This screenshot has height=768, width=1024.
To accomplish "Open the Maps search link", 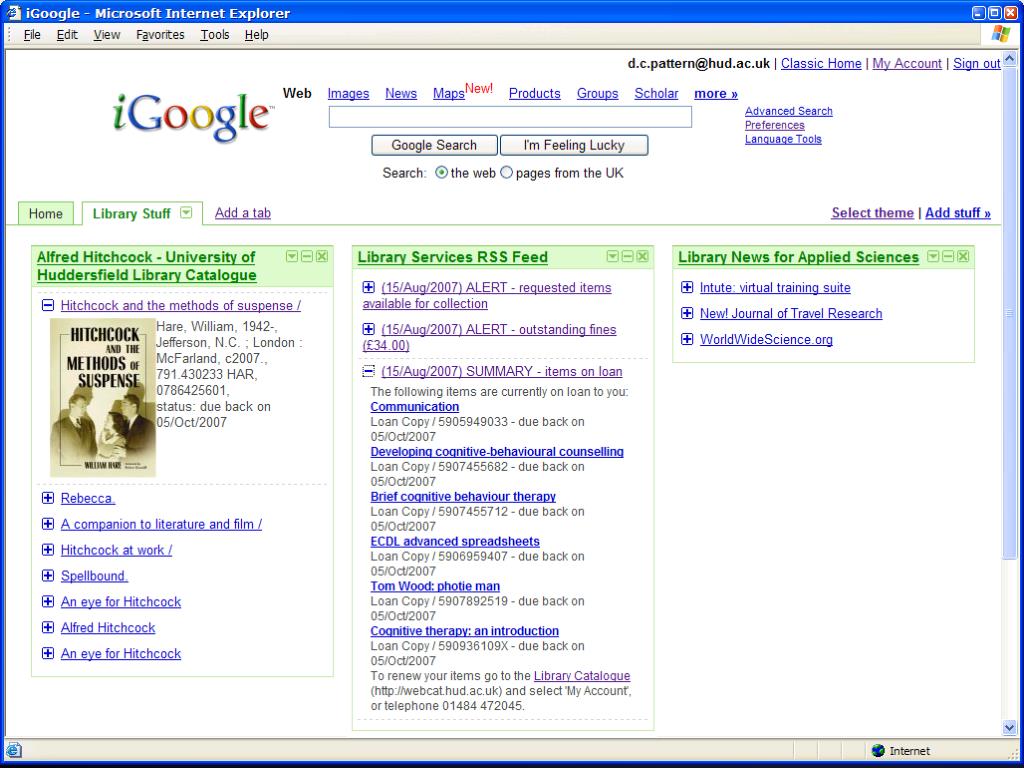I will click(449, 93).
